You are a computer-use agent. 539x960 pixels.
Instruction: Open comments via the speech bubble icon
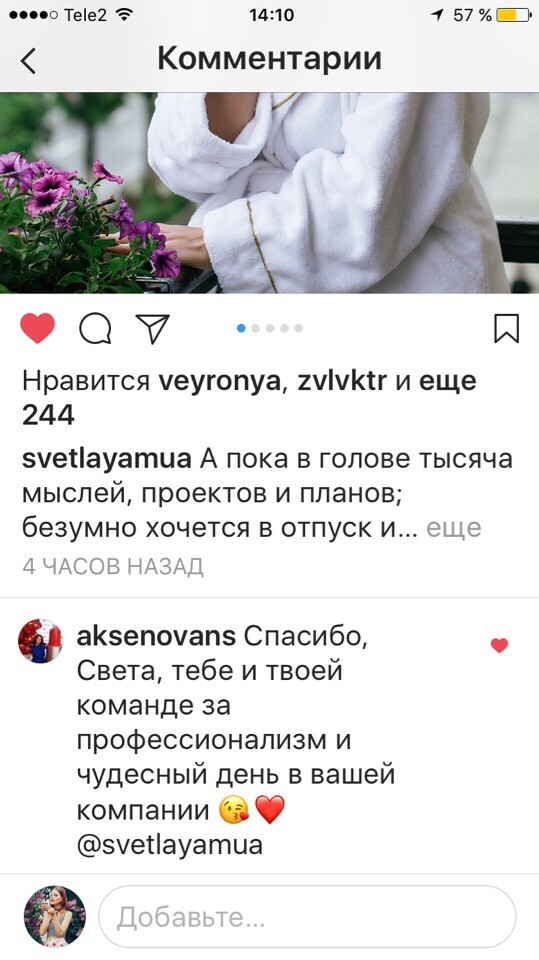click(x=96, y=329)
